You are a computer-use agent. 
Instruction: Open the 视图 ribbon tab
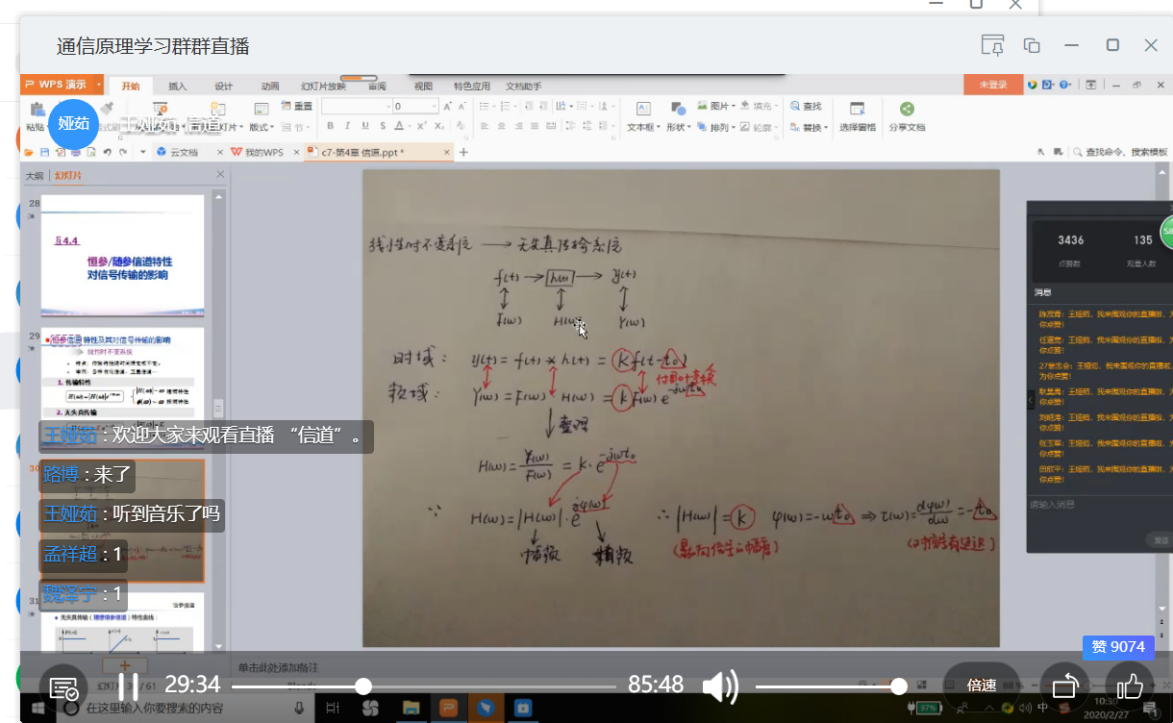click(423, 86)
